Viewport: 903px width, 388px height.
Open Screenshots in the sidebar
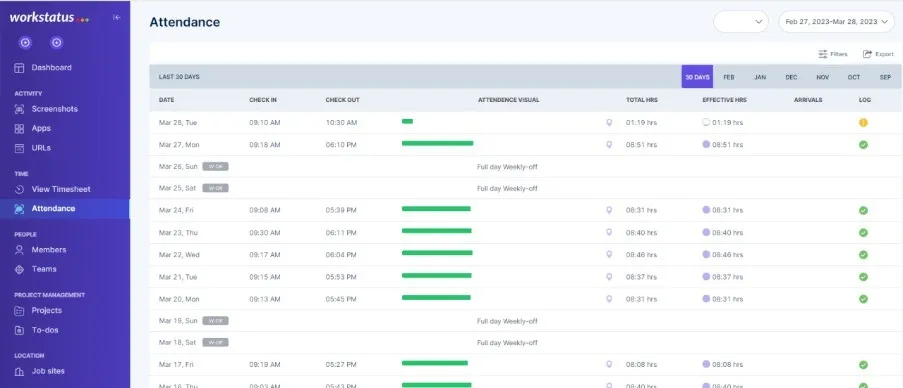point(54,109)
